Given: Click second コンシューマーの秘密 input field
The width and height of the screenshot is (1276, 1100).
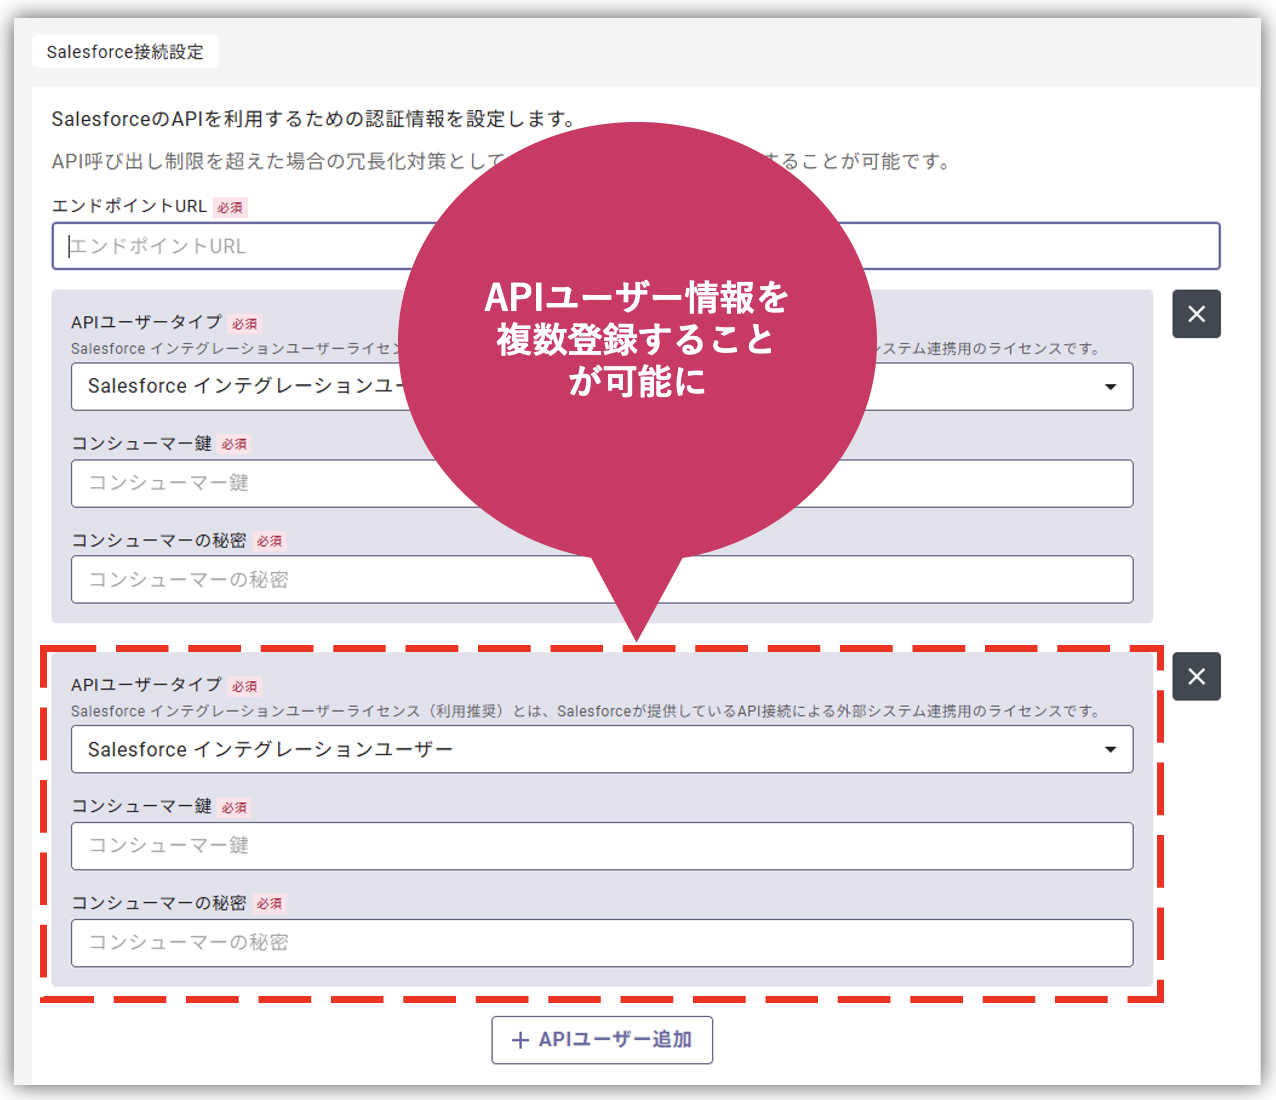Looking at the screenshot, I should (x=602, y=943).
